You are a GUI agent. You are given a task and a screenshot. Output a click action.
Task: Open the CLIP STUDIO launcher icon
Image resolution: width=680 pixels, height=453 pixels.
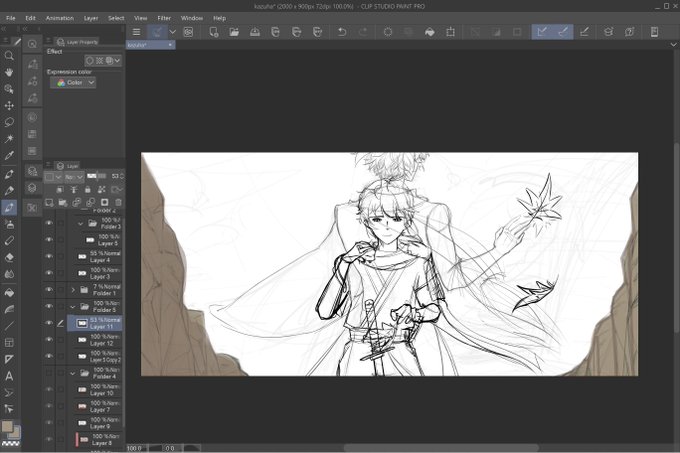[x=188, y=32]
